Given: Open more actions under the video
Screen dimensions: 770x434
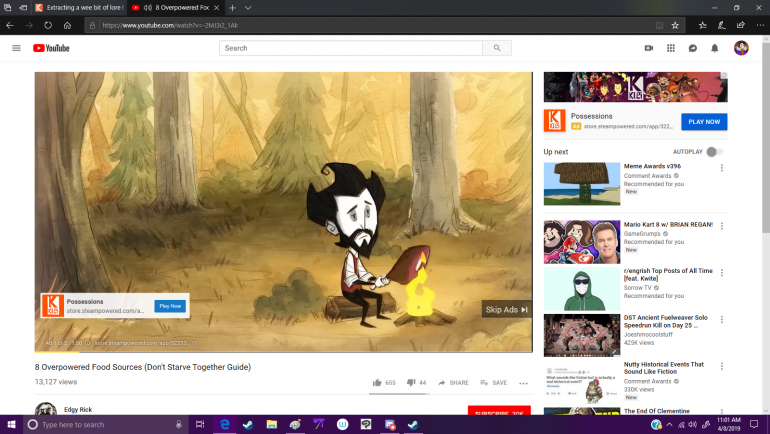Looking at the screenshot, I should tap(523, 383).
